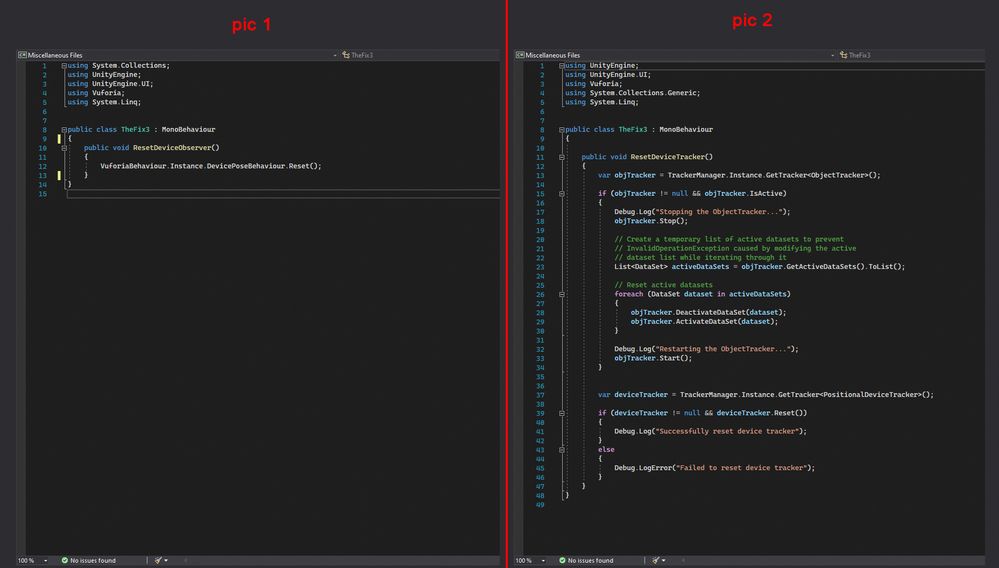Click the code cleanup broom icon in pic 2
This screenshot has width=999, height=568.
[x=656, y=561]
